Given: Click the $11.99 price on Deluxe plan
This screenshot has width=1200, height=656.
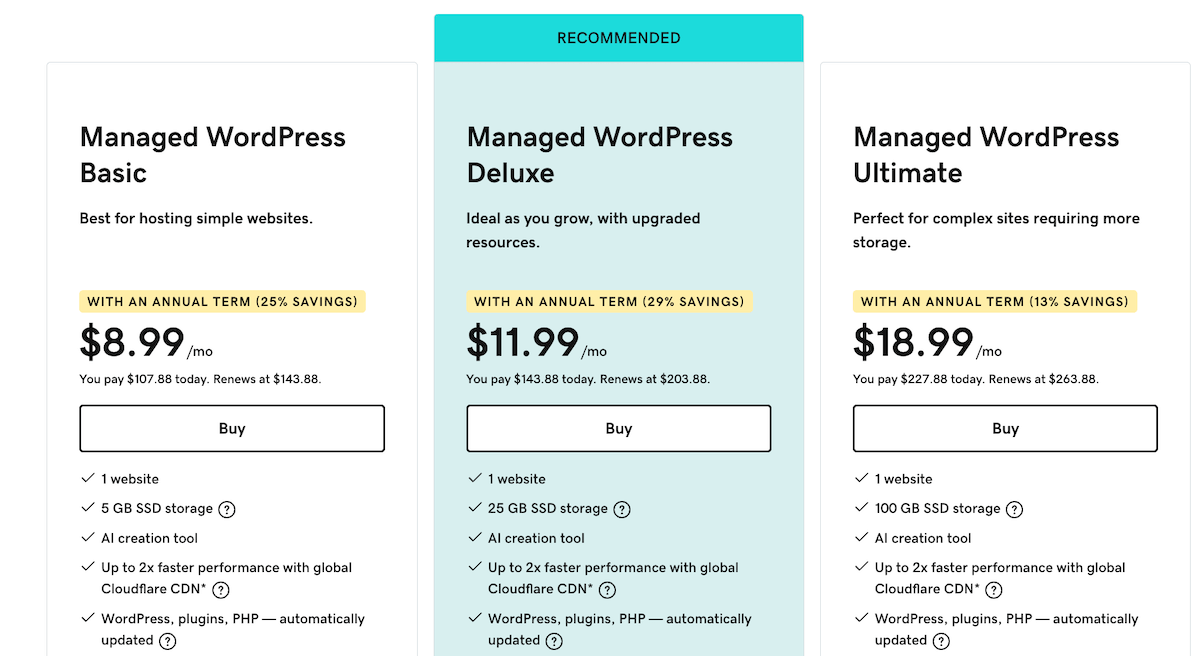Looking at the screenshot, I should (523, 343).
